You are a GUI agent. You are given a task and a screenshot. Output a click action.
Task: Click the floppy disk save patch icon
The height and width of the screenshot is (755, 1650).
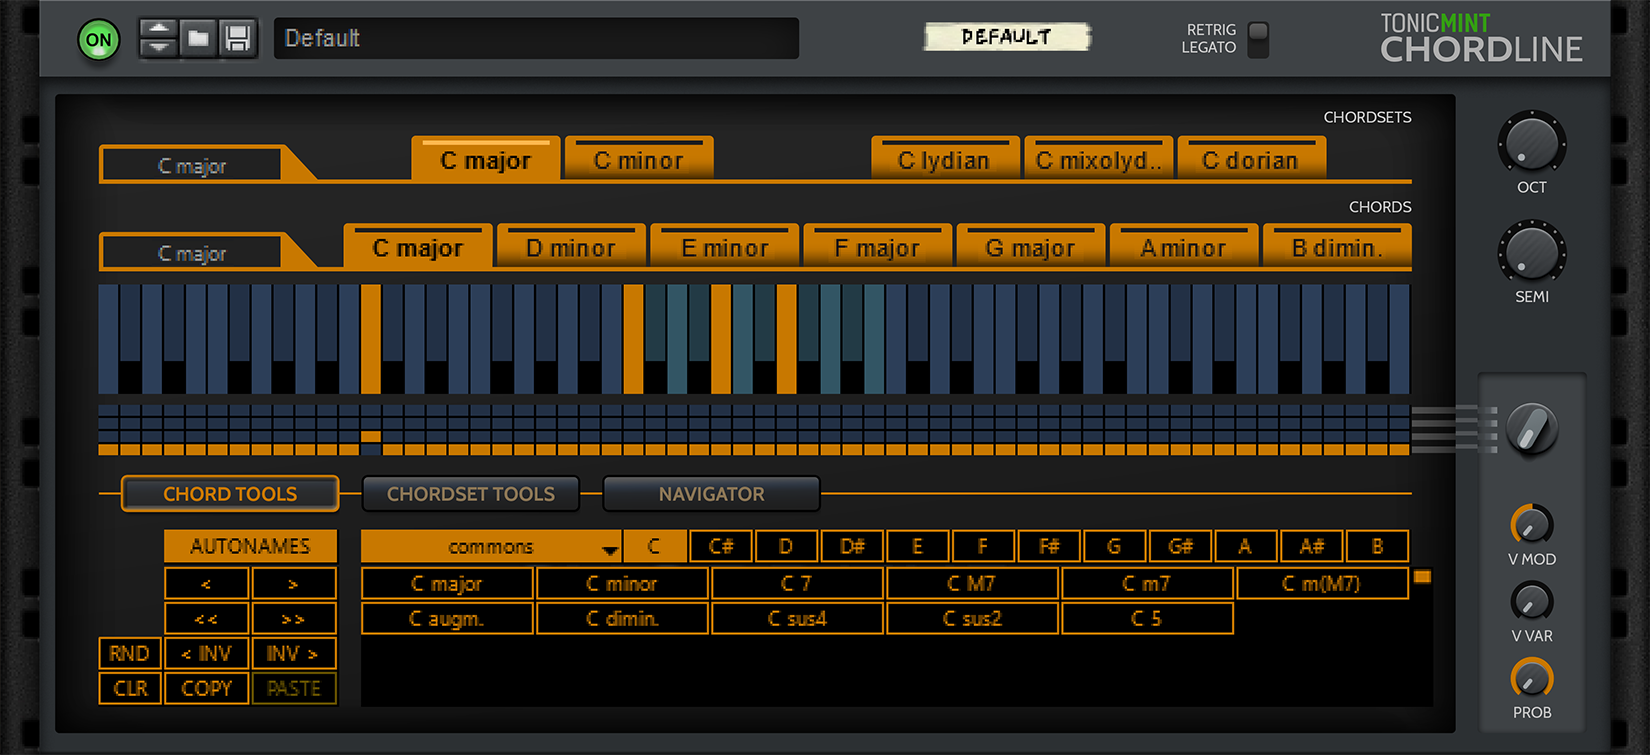[x=238, y=39]
